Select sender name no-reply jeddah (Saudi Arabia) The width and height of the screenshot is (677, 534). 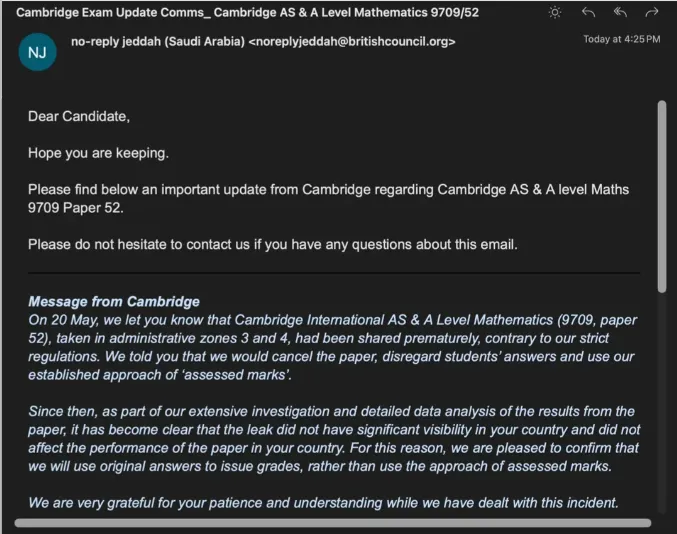(x=158, y=41)
